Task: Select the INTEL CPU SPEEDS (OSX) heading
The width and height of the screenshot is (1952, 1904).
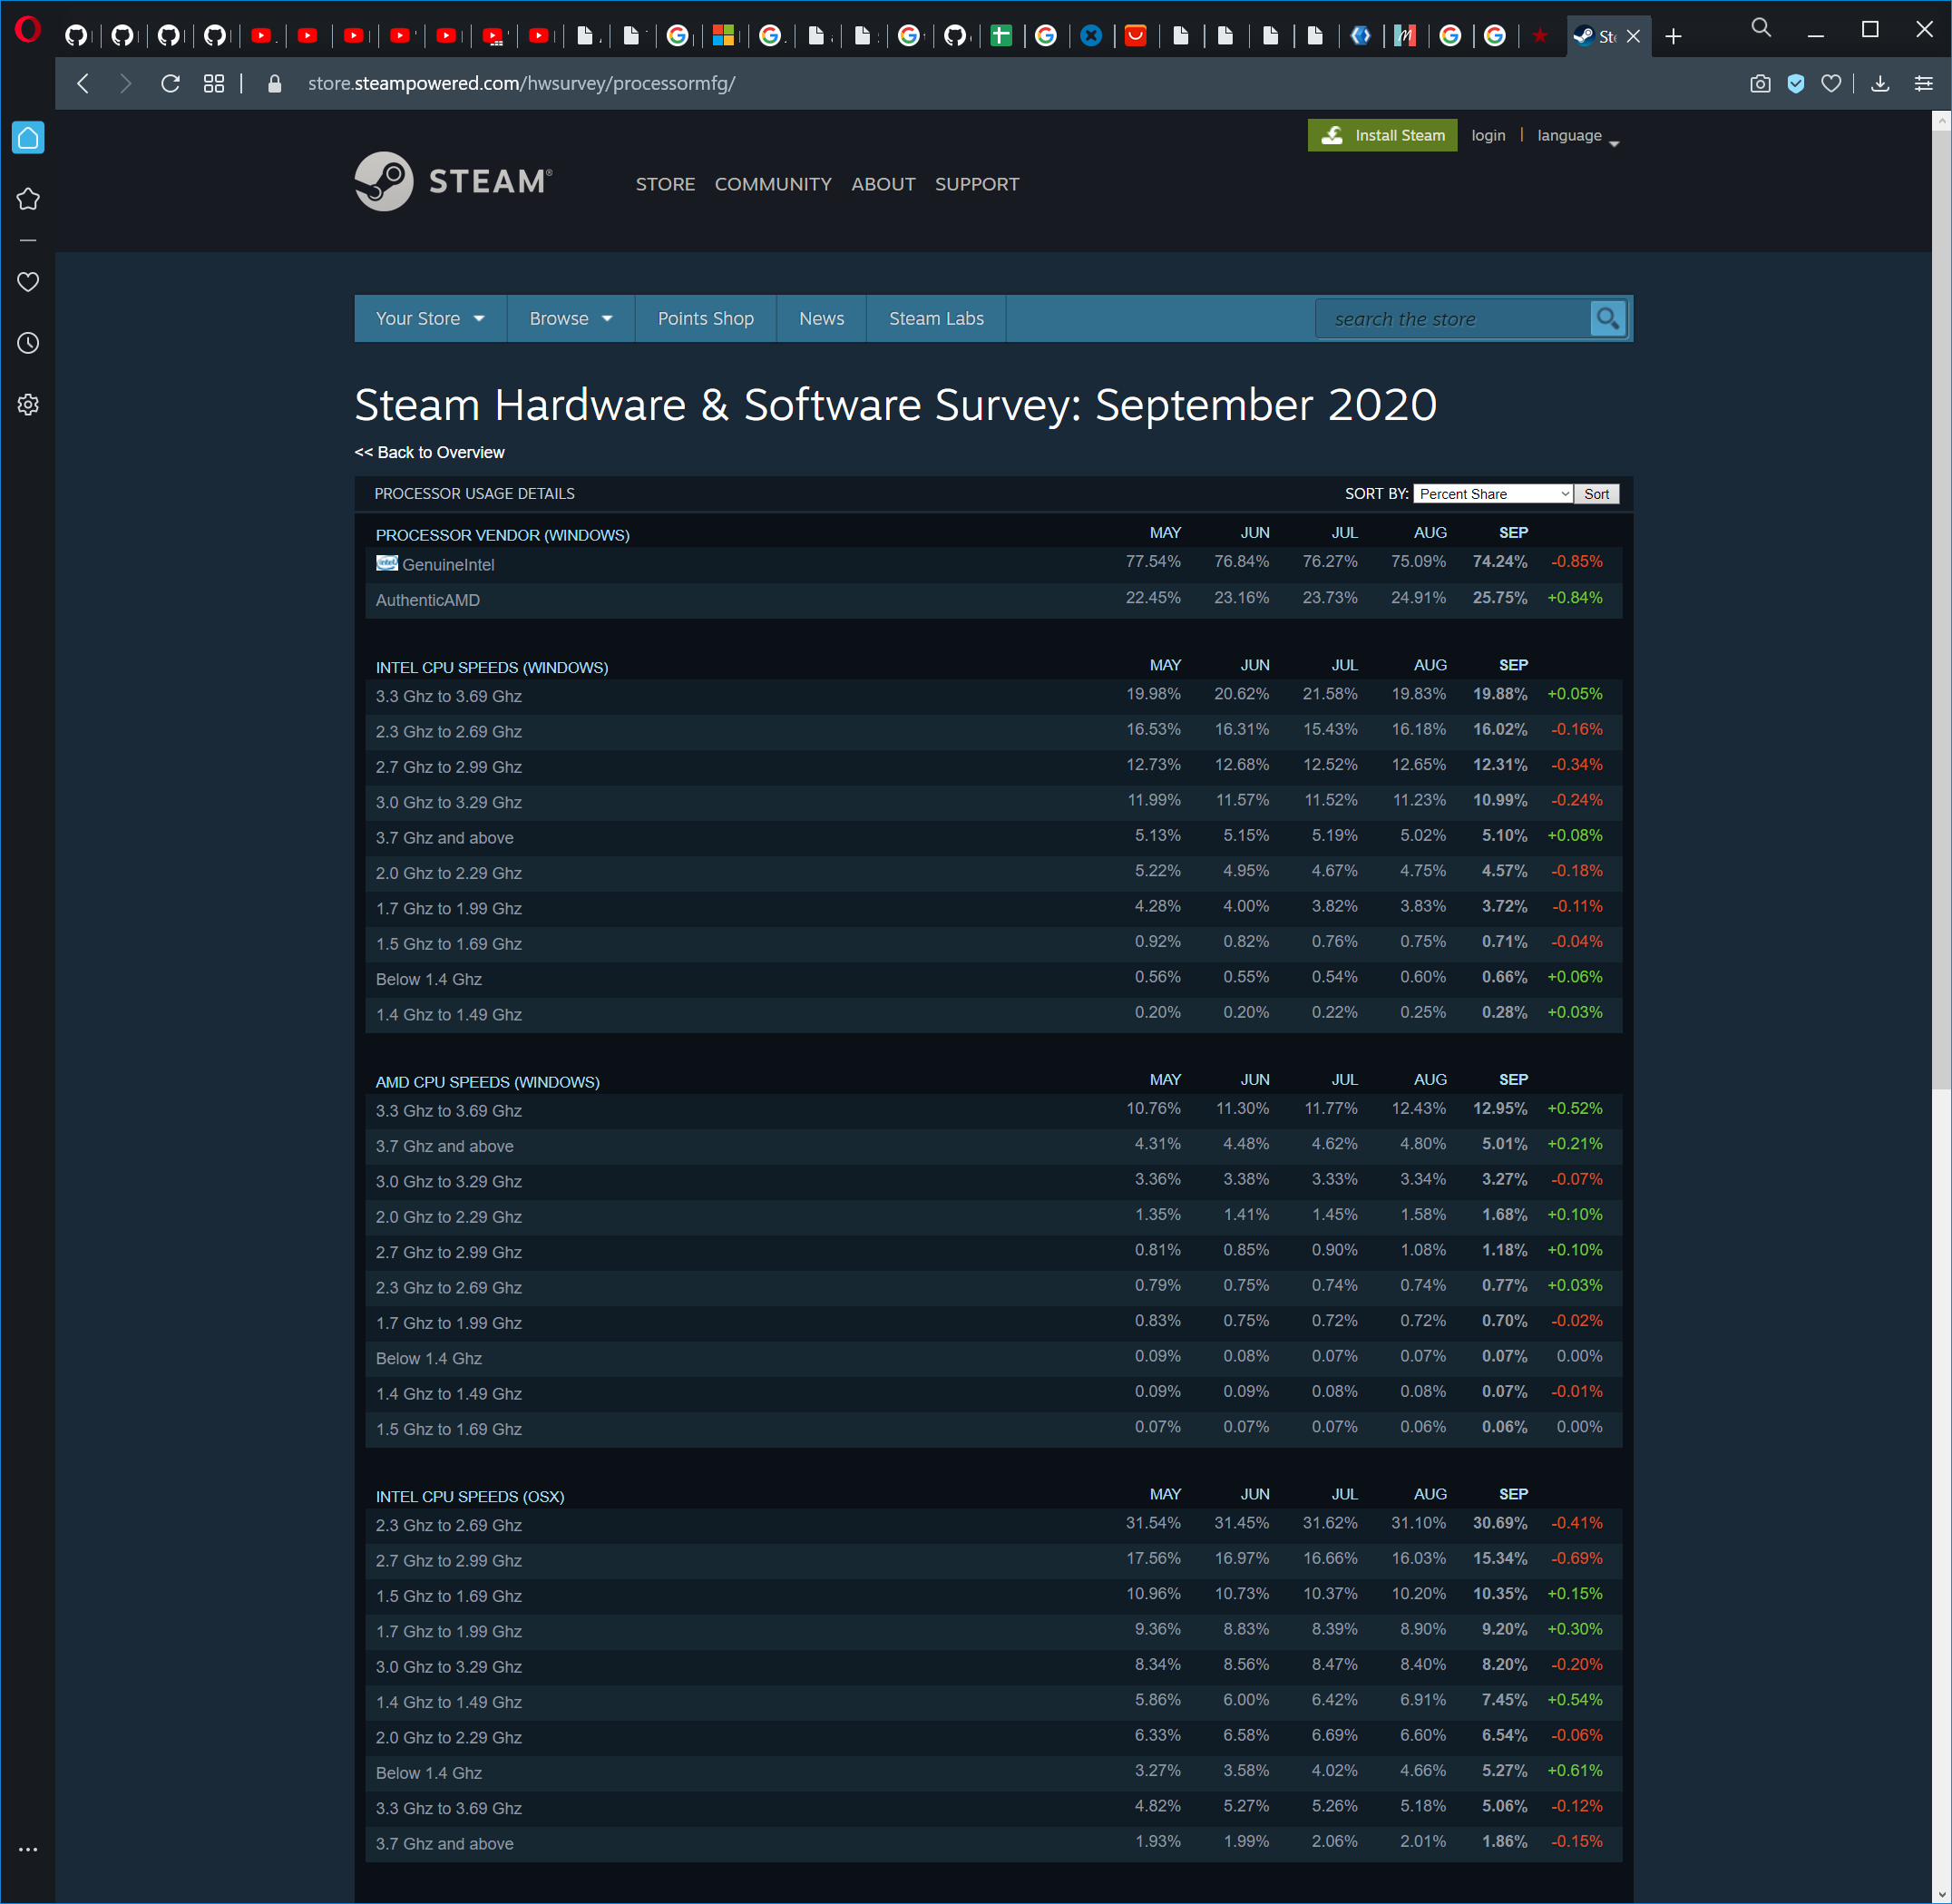Action: point(470,1497)
